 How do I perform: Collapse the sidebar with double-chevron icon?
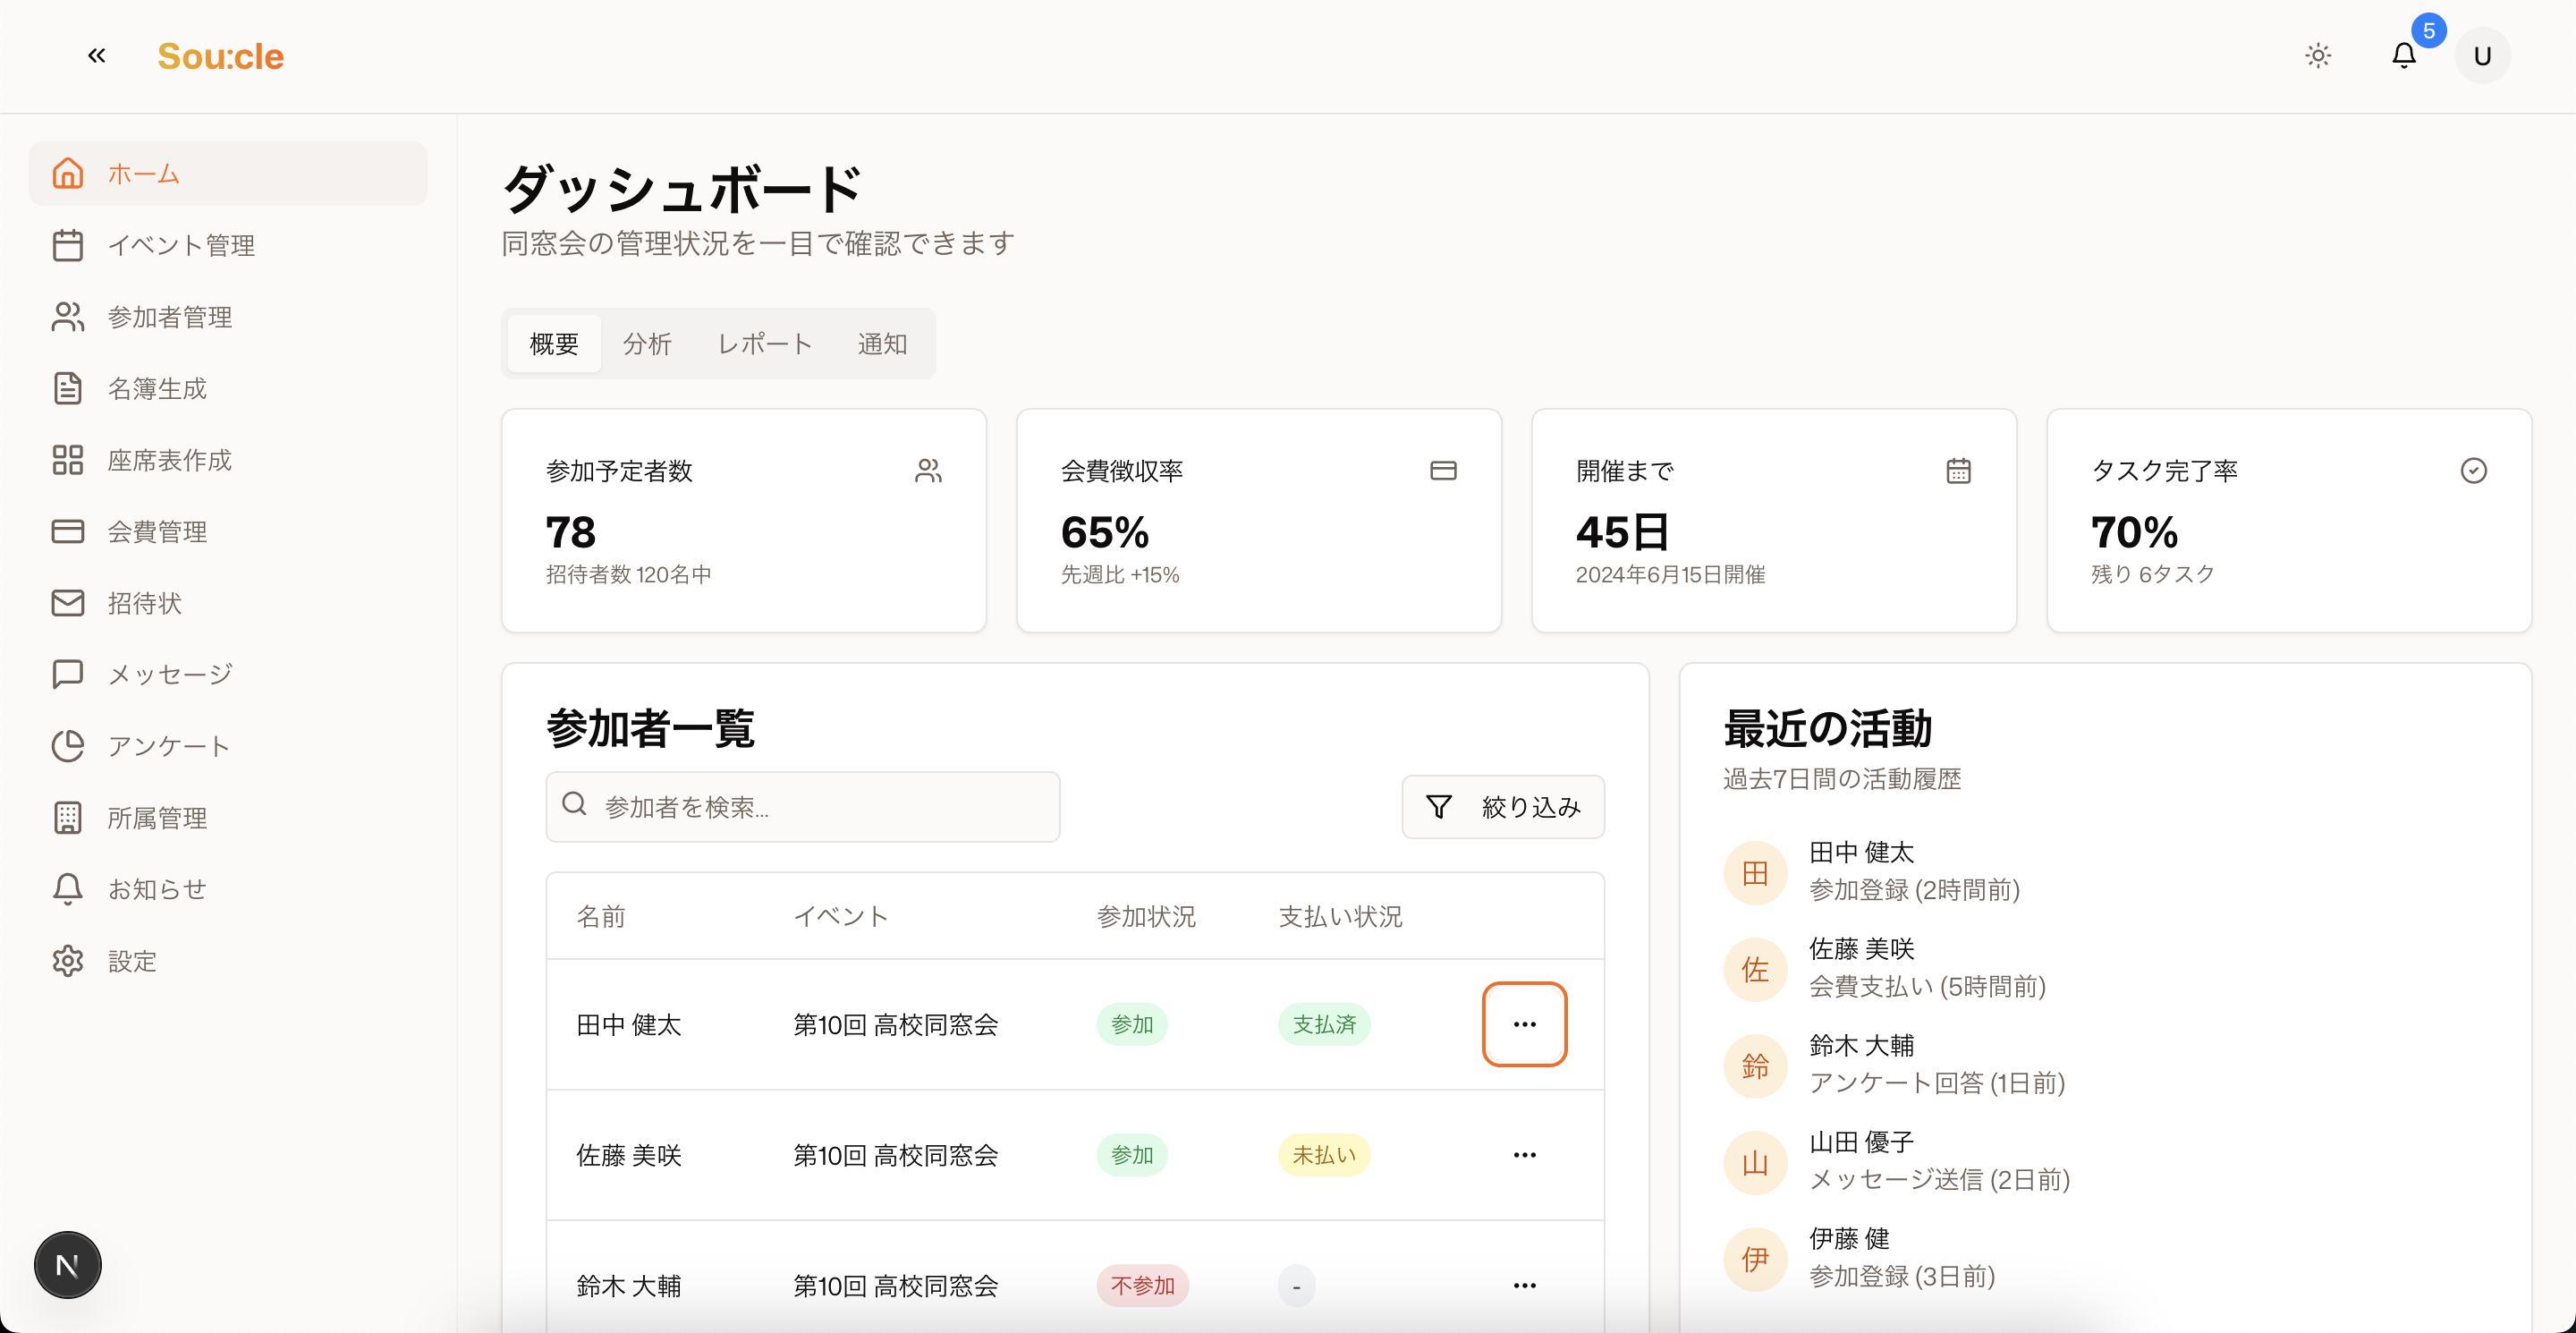96,56
